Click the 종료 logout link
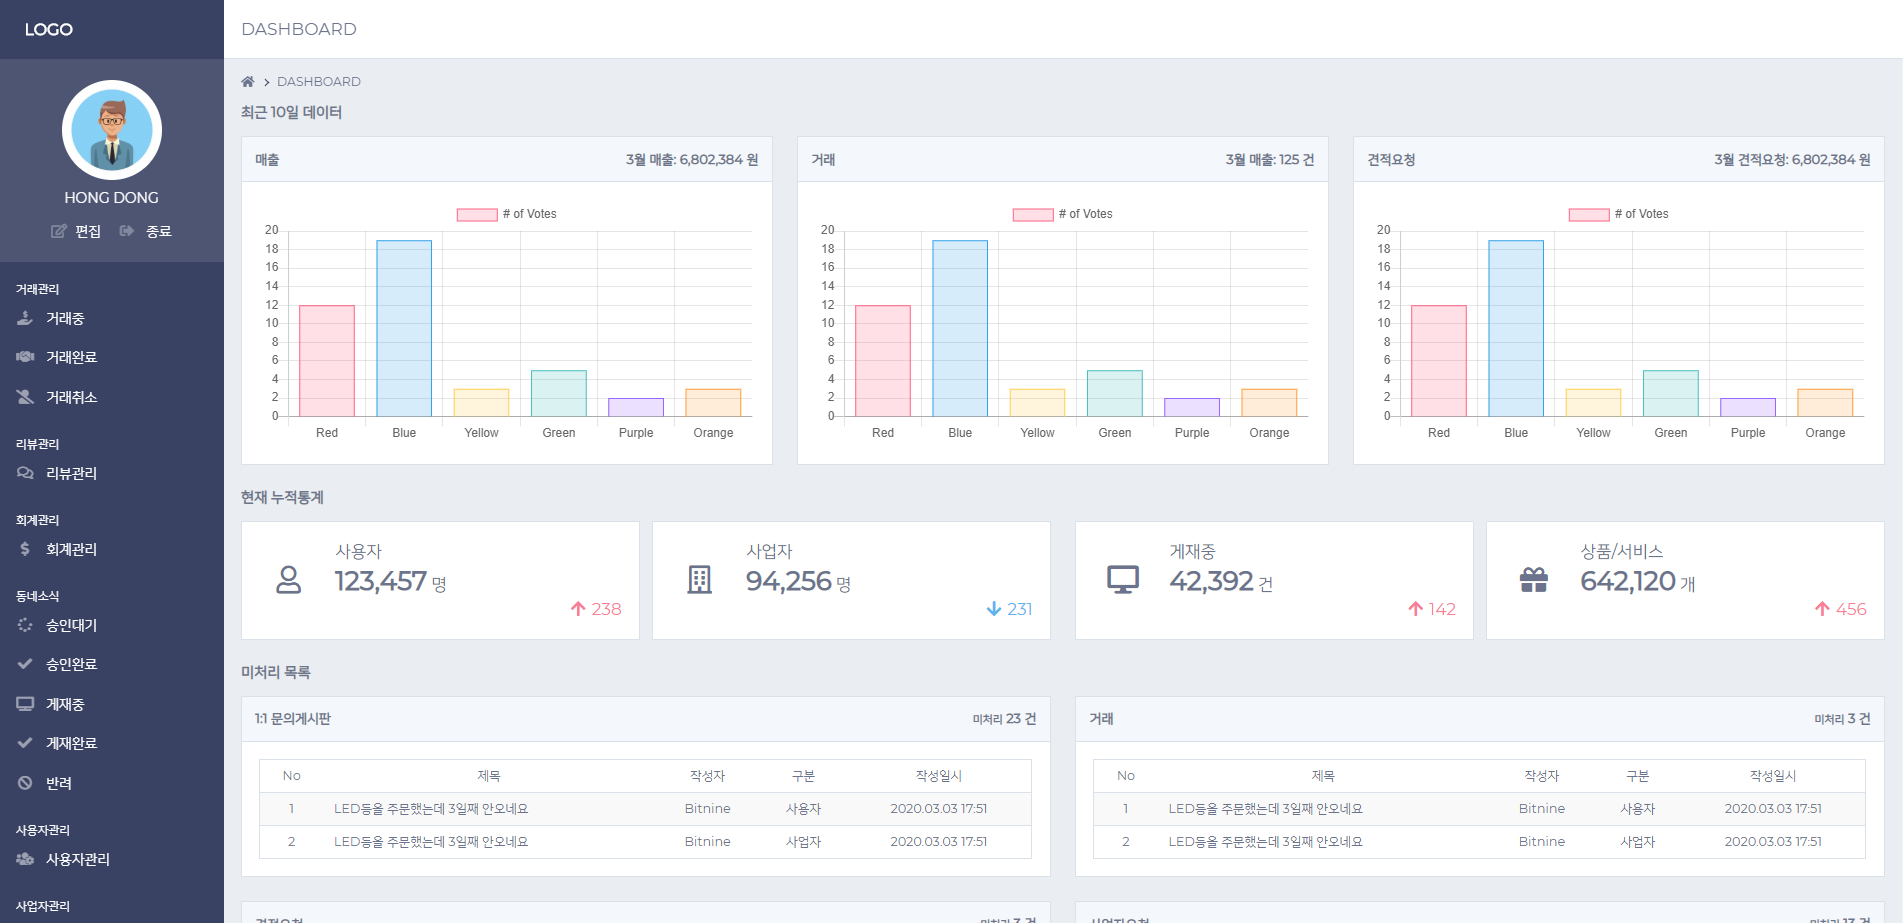 159,231
